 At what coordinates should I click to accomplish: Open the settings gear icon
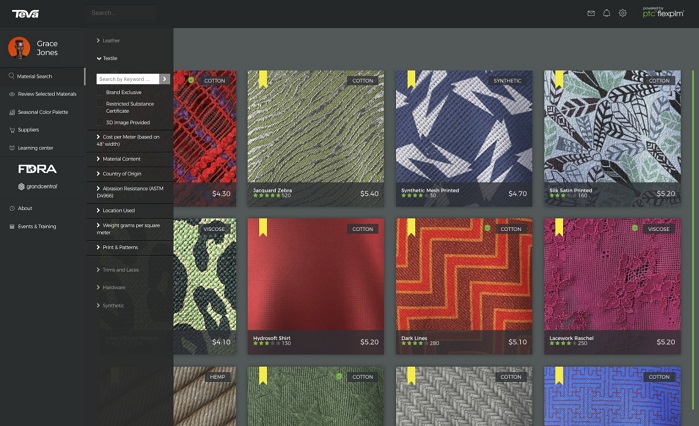(623, 13)
